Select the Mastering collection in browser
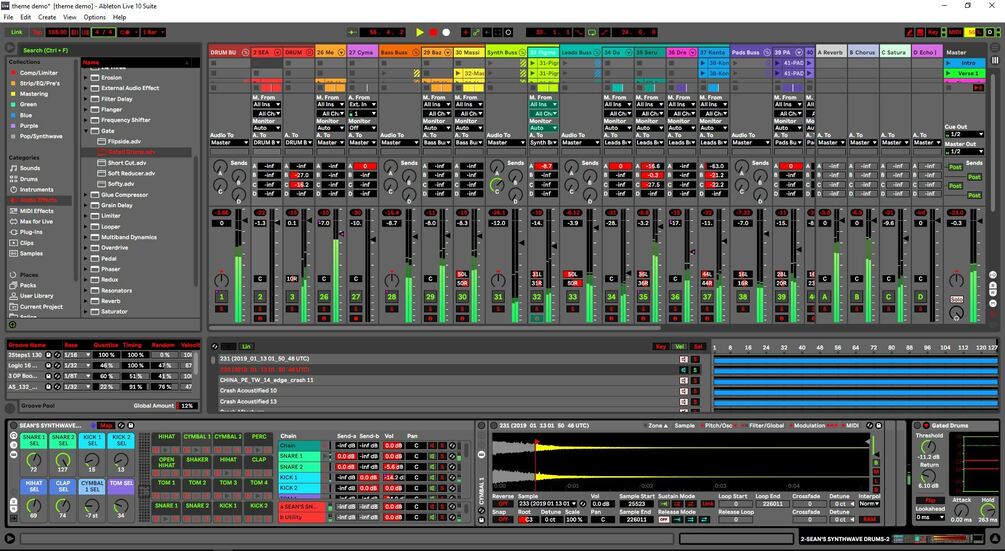Image resolution: width=1005 pixels, height=551 pixels. tap(33, 94)
